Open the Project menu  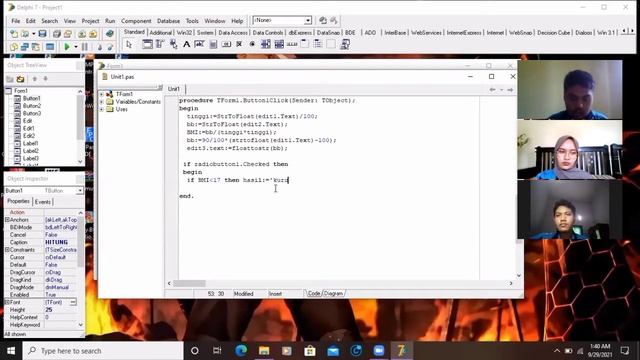point(90,21)
